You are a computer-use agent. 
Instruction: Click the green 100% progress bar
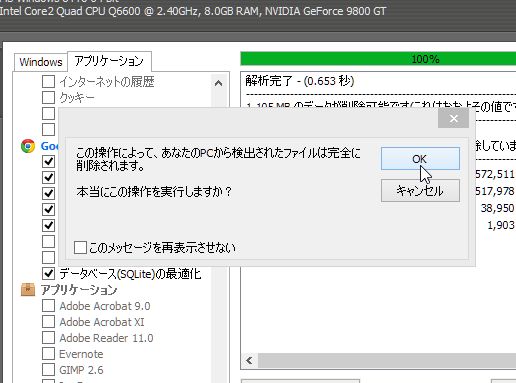(x=378, y=59)
